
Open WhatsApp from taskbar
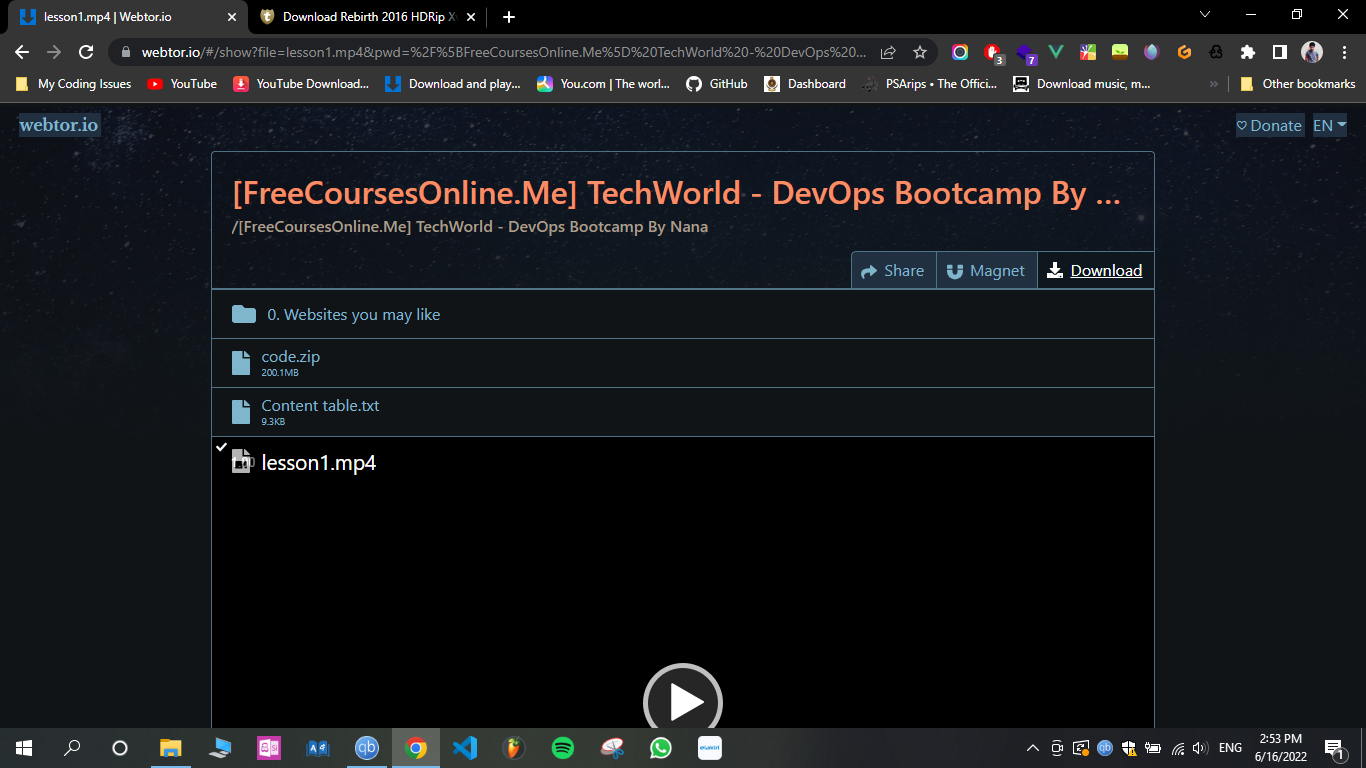click(x=661, y=747)
